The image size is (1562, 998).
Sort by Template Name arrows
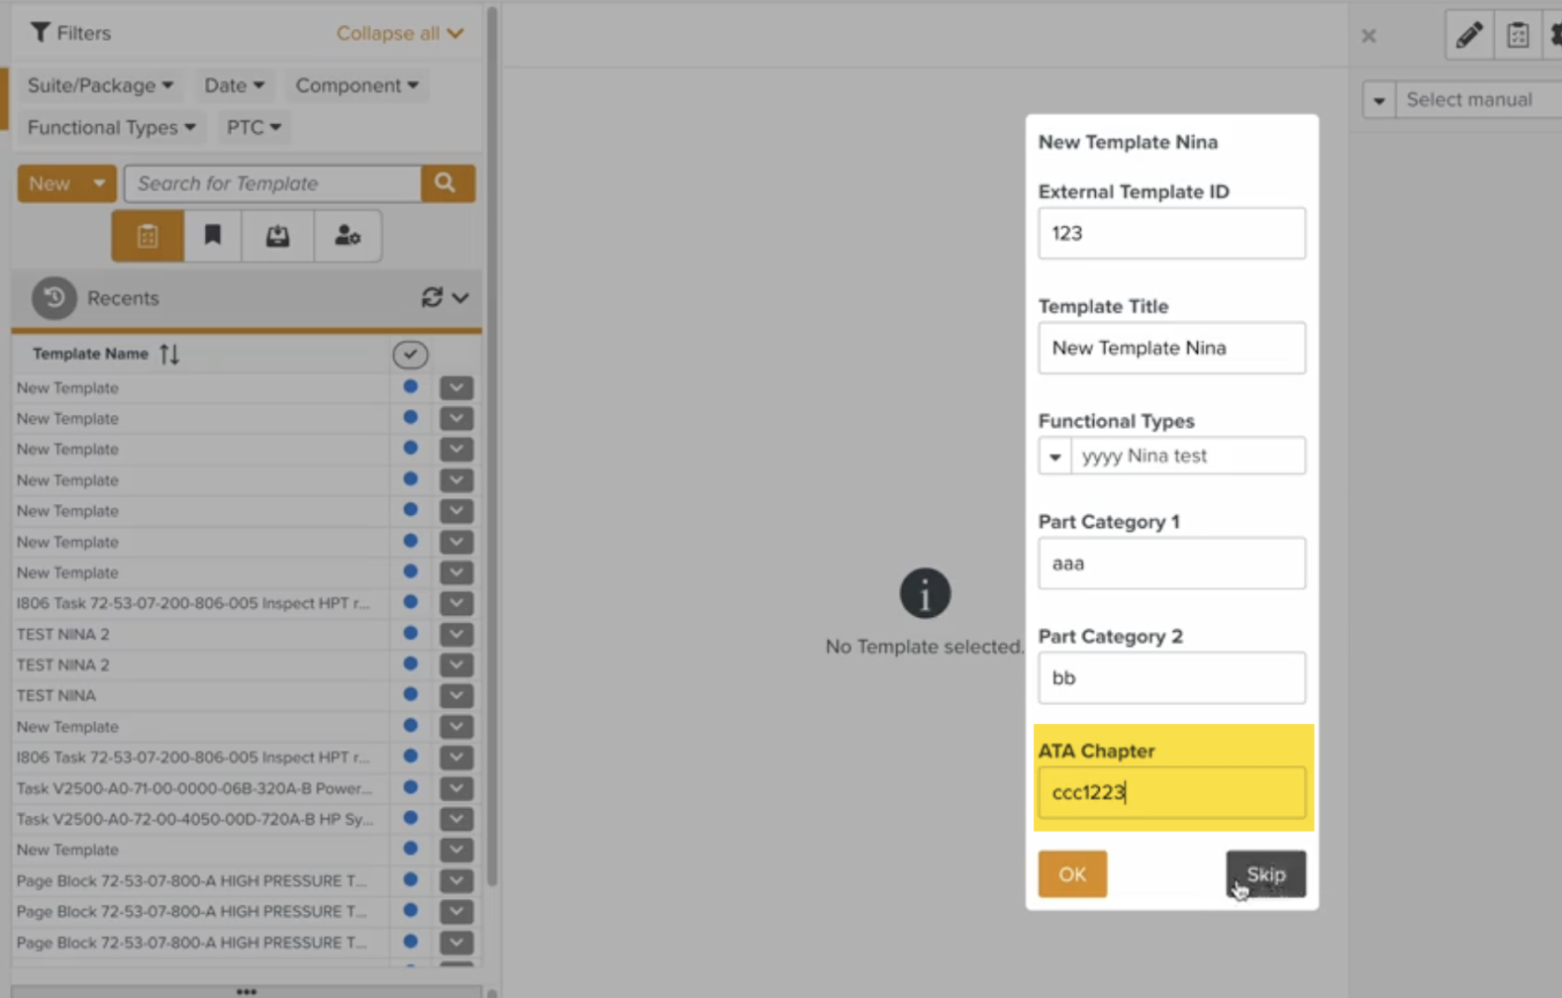(169, 354)
